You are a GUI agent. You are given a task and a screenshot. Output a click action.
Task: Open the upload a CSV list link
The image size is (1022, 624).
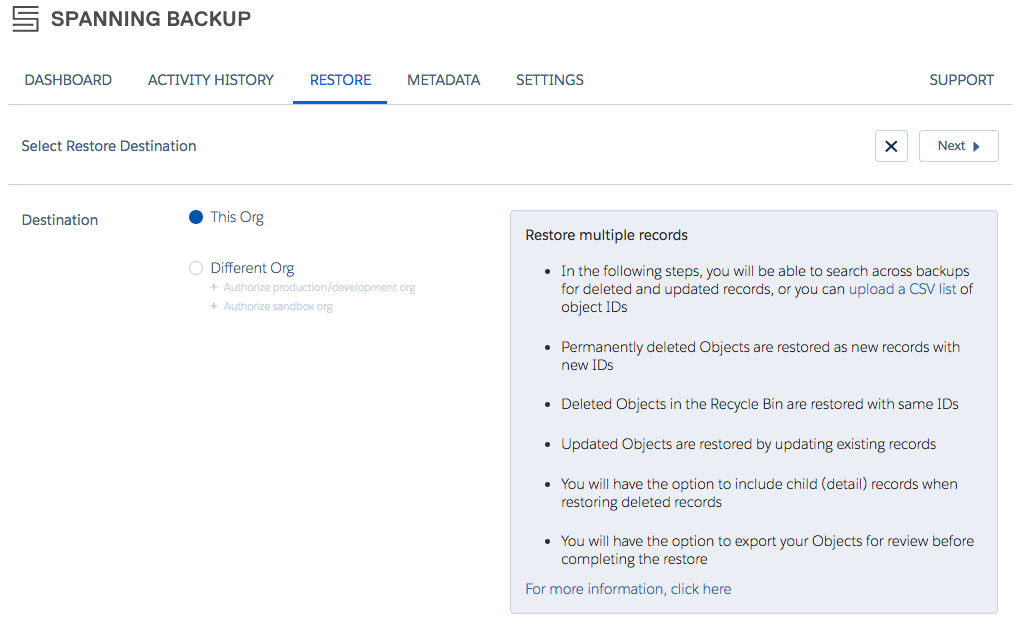tap(902, 289)
